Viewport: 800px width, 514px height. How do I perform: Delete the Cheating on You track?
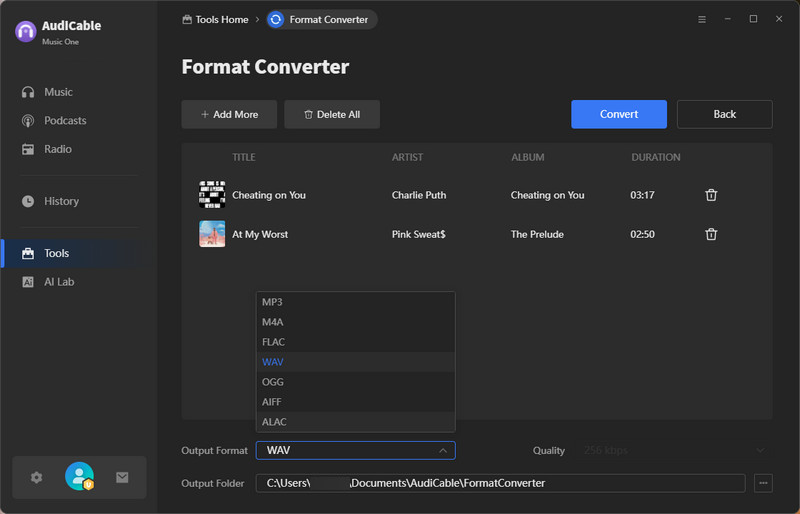coord(711,195)
